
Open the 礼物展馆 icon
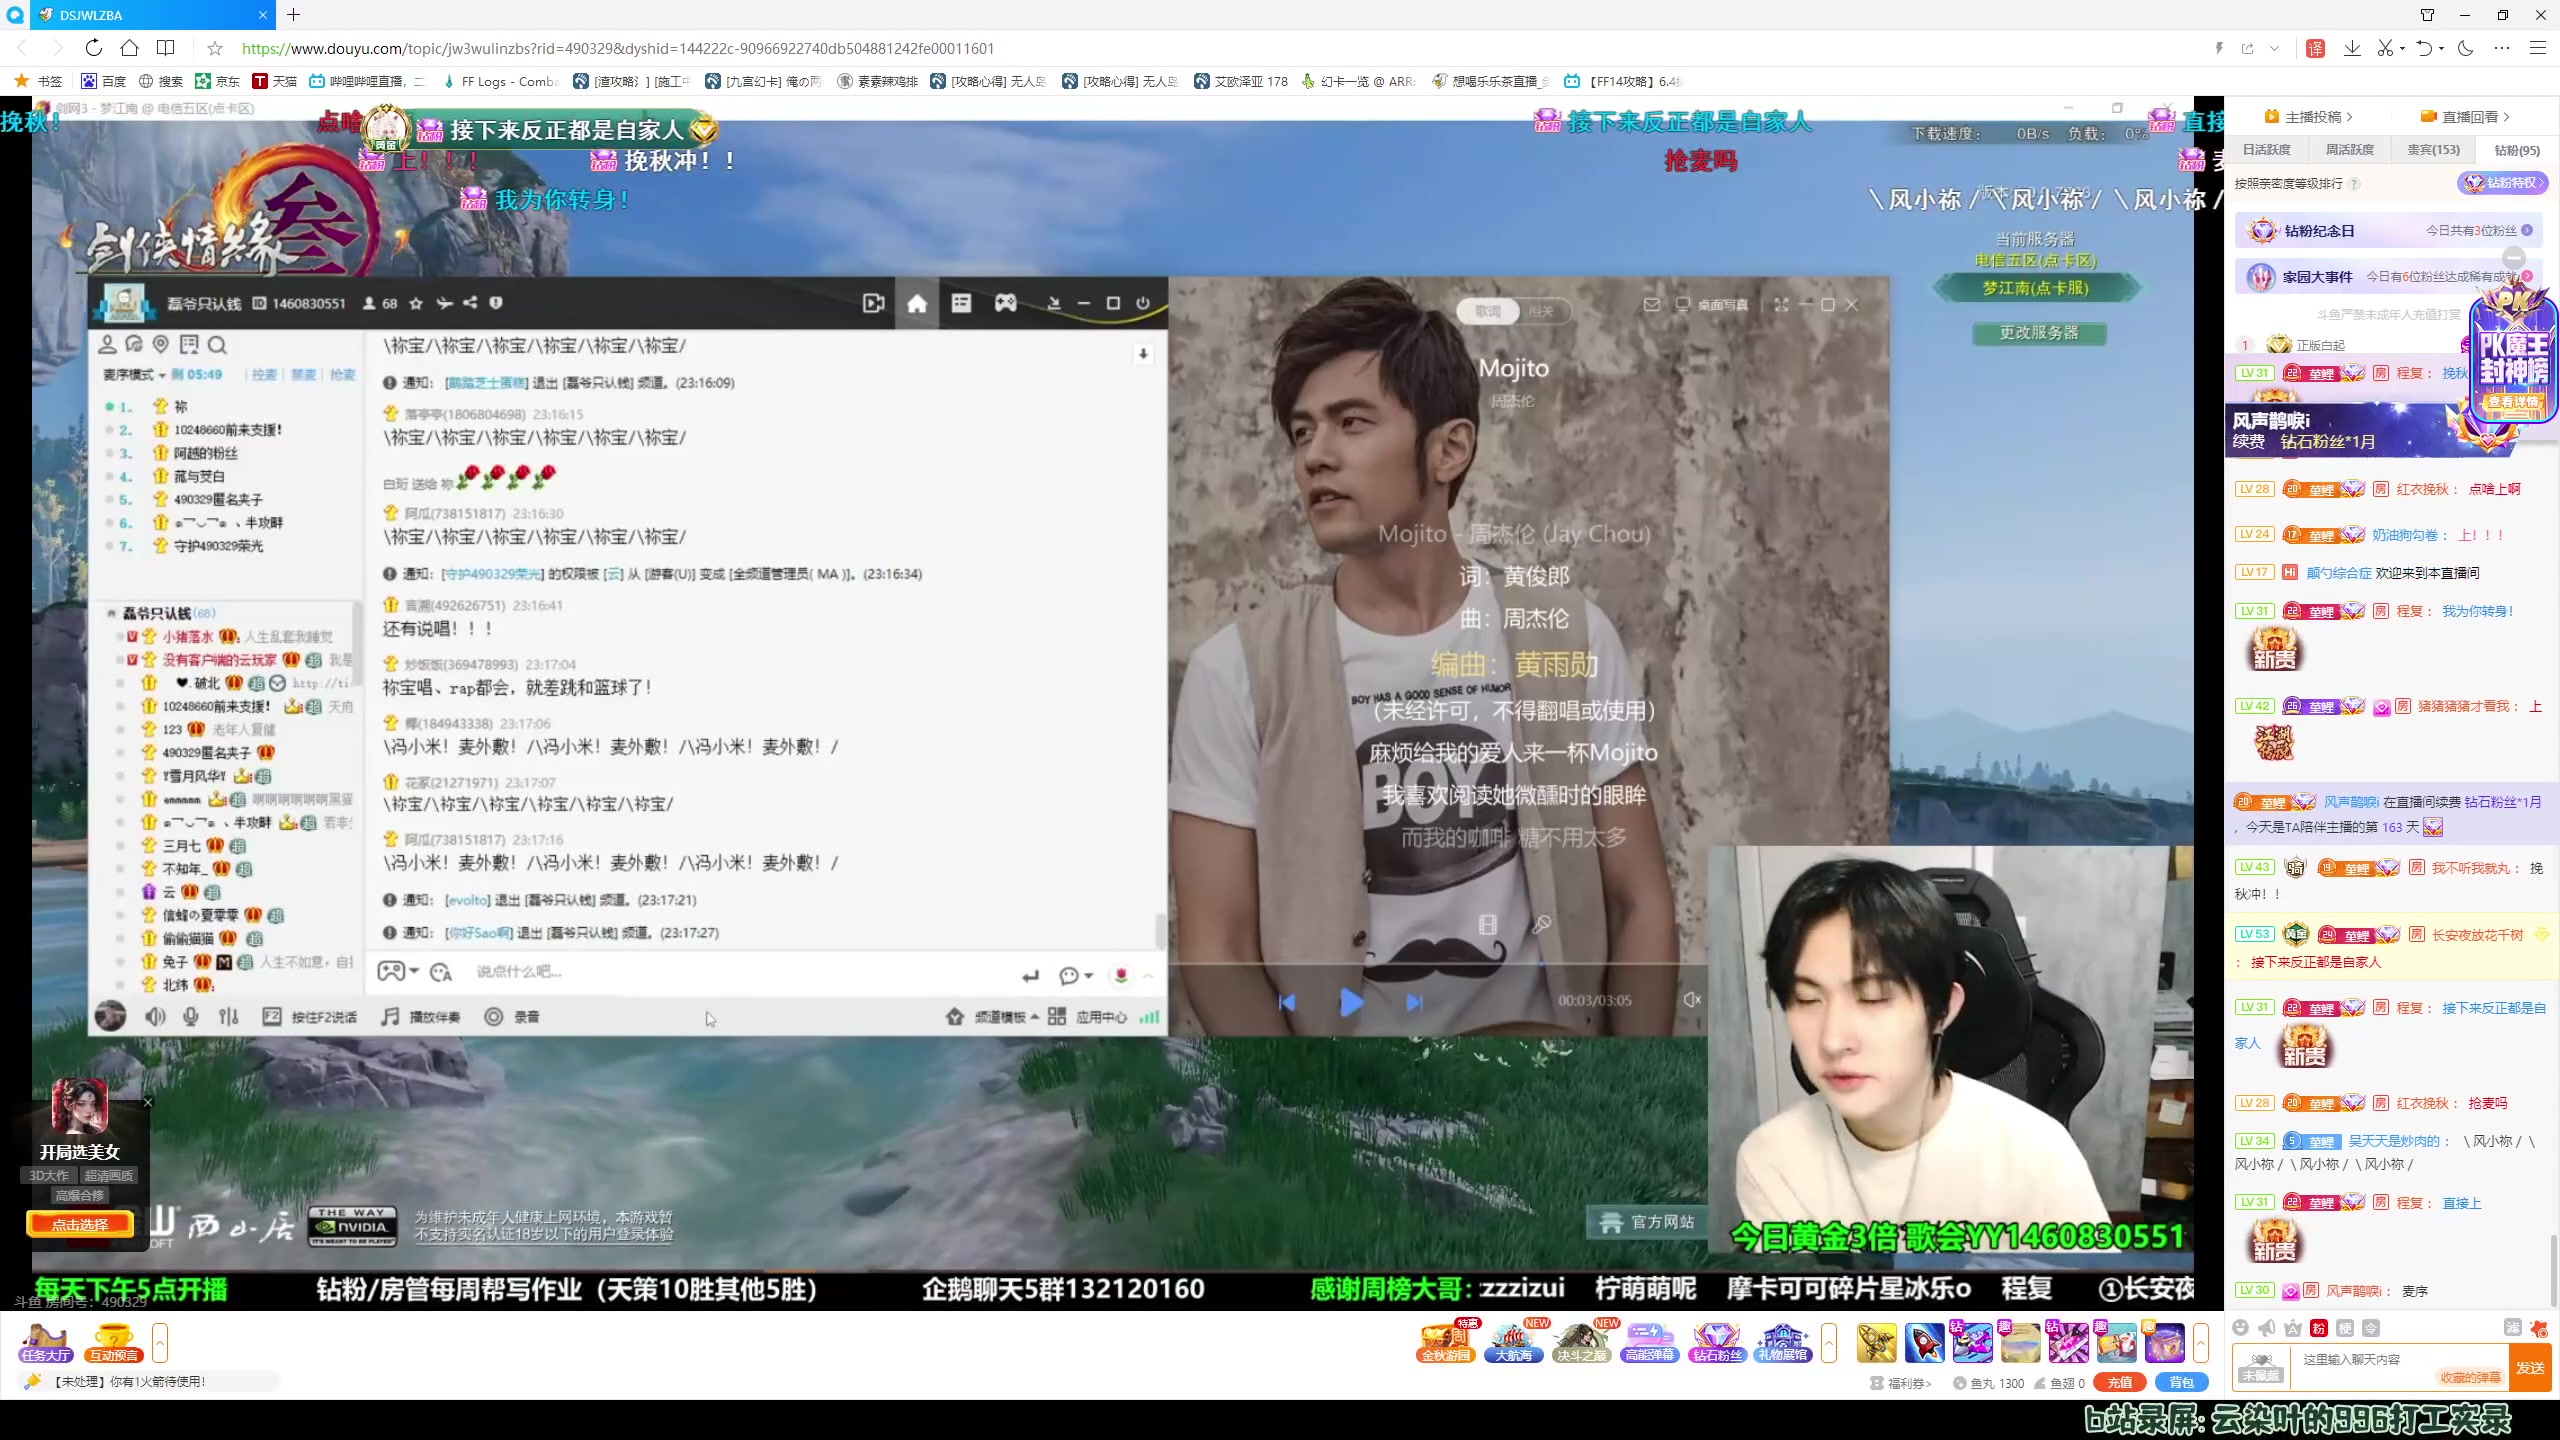[x=1783, y=1341]
